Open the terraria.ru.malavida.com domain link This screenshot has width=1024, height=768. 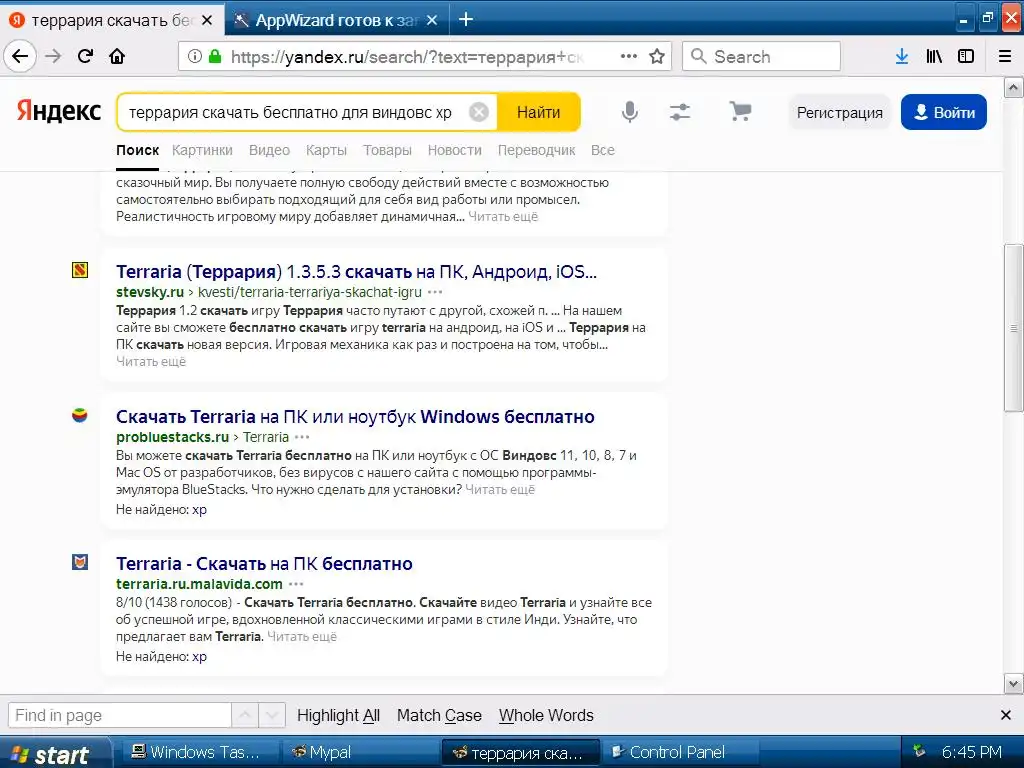[x=199, y=584]
